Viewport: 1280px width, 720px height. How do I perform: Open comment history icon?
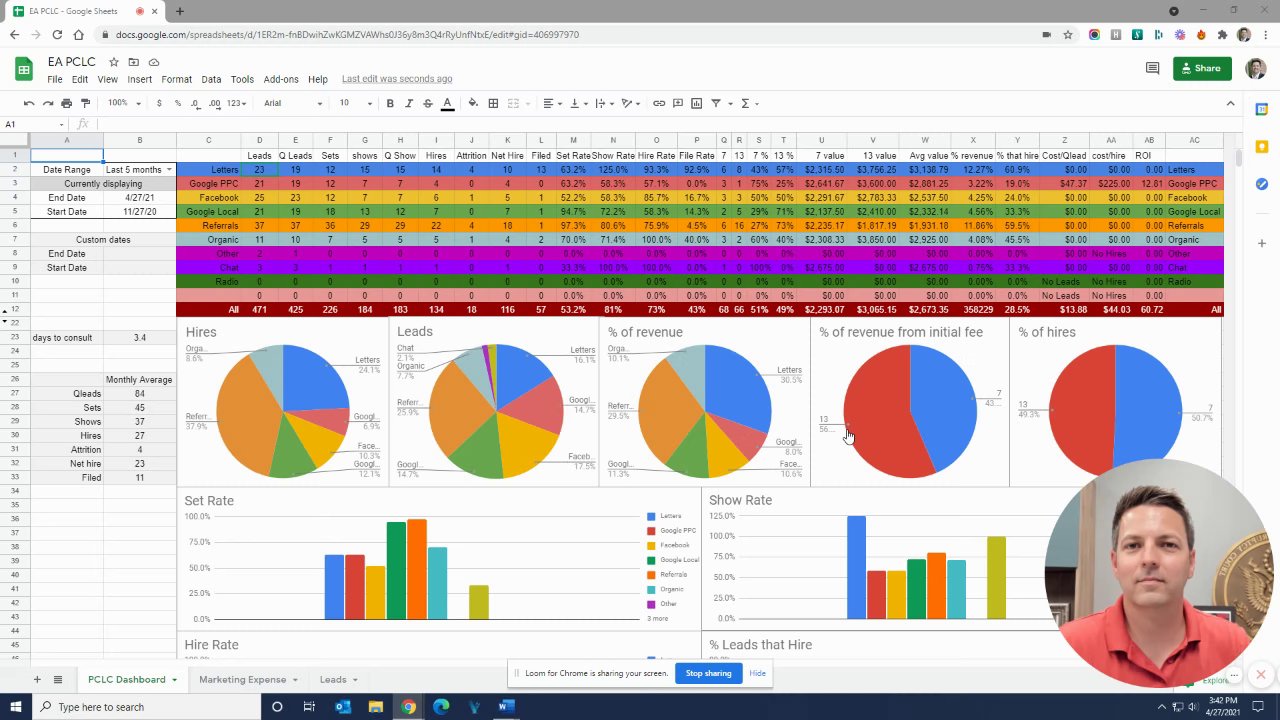coord(1152,68)
